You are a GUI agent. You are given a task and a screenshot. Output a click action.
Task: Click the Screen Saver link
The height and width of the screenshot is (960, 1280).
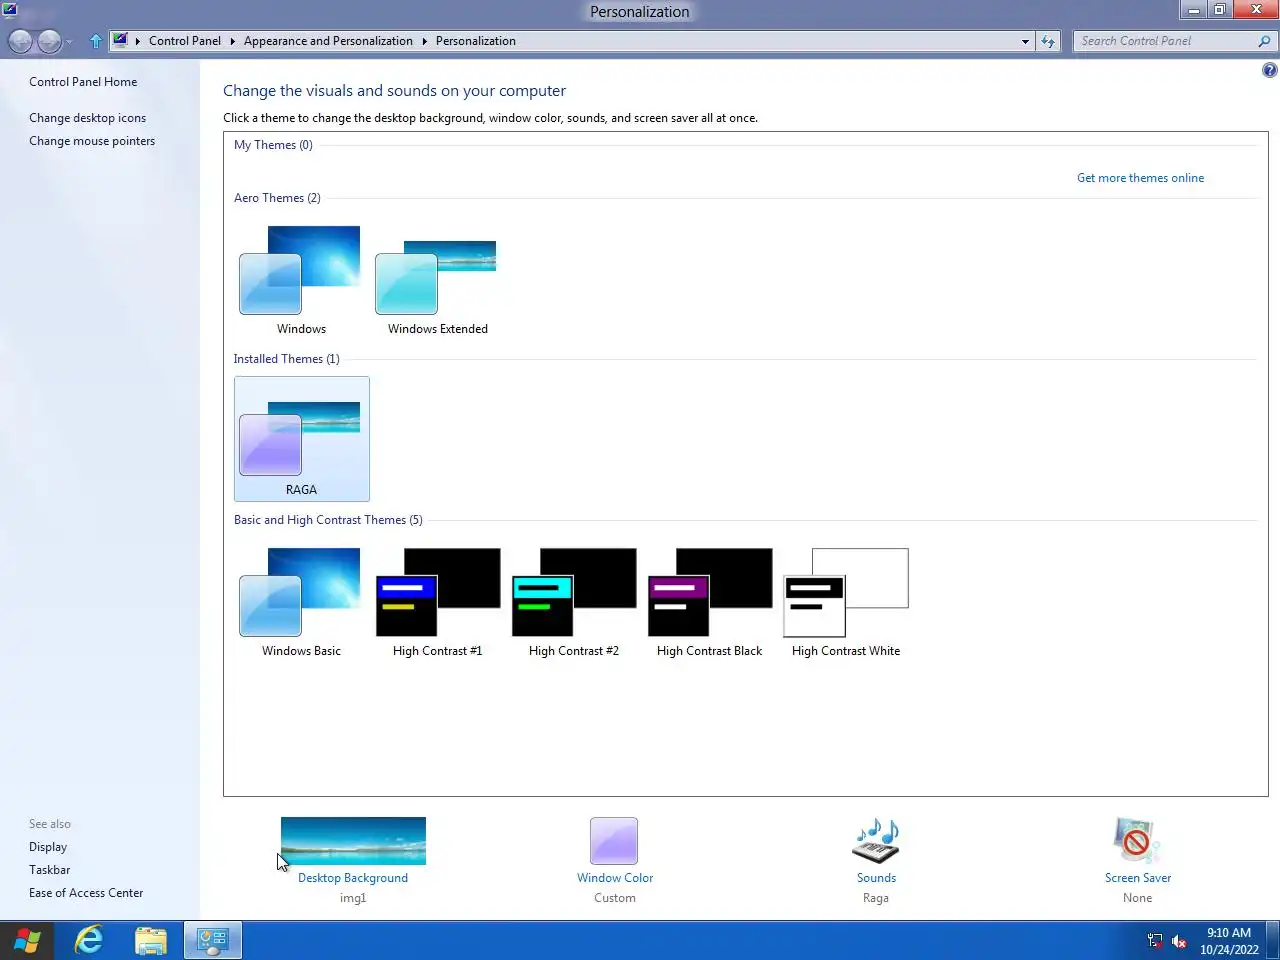point(1138,878)
